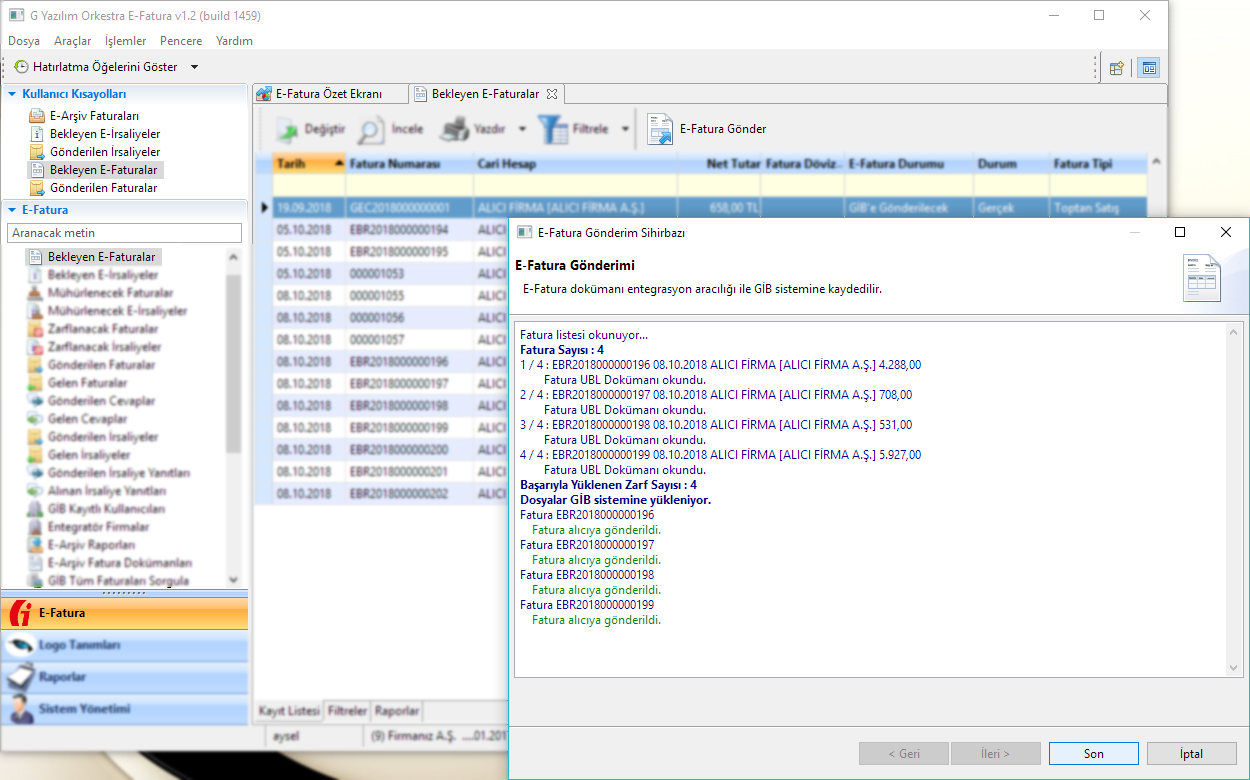Image resolution: width=1250 pixels, height=780 pixels.
Task: Click the Yazdır printer icon
Action: [x=456, y=130]
